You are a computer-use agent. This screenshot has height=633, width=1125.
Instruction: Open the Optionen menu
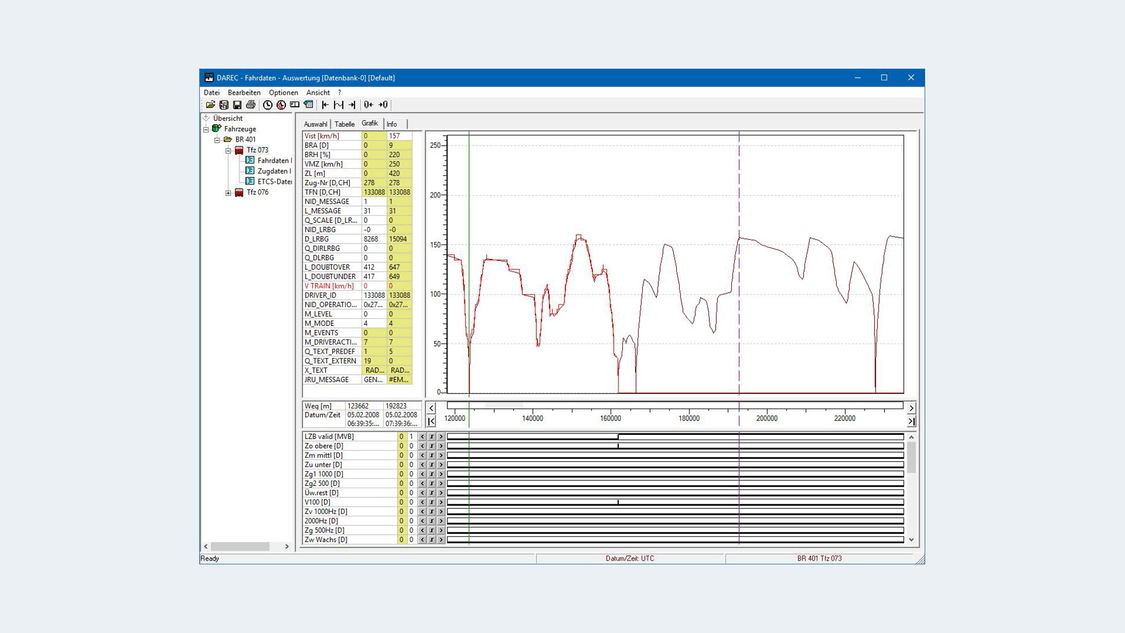click(283, 93)
